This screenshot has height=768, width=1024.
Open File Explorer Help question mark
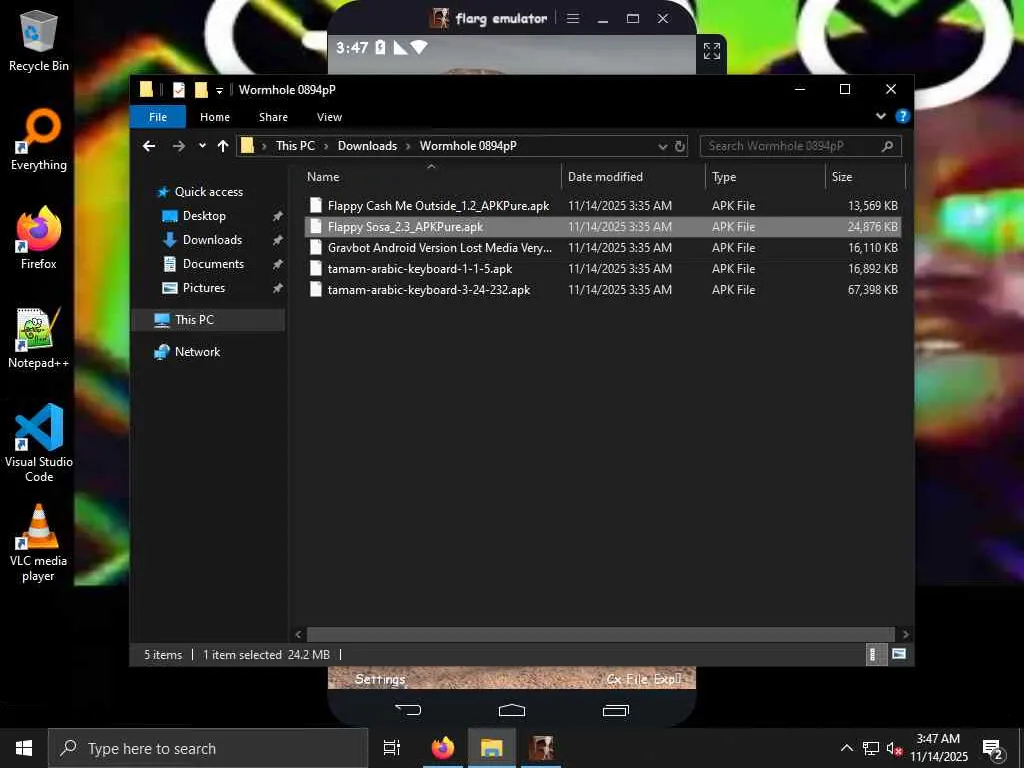pos(903,116)
